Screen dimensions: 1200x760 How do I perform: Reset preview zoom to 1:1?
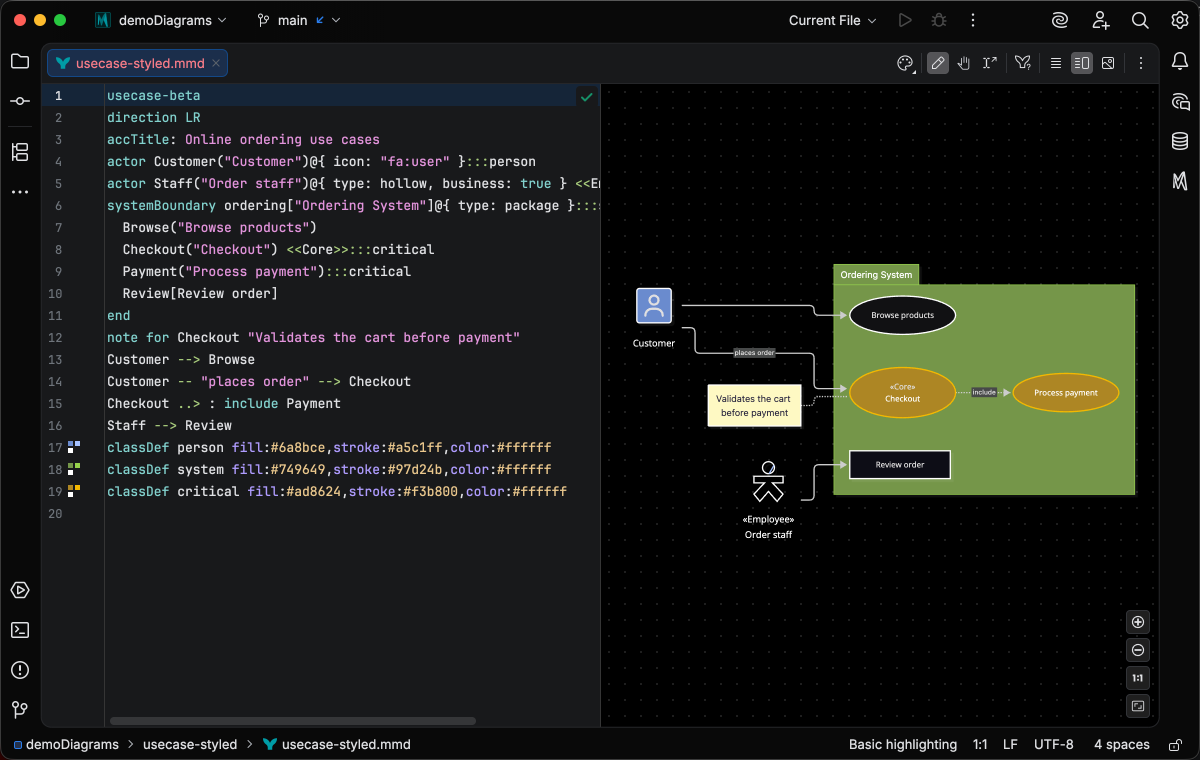tap(1138, 678)
